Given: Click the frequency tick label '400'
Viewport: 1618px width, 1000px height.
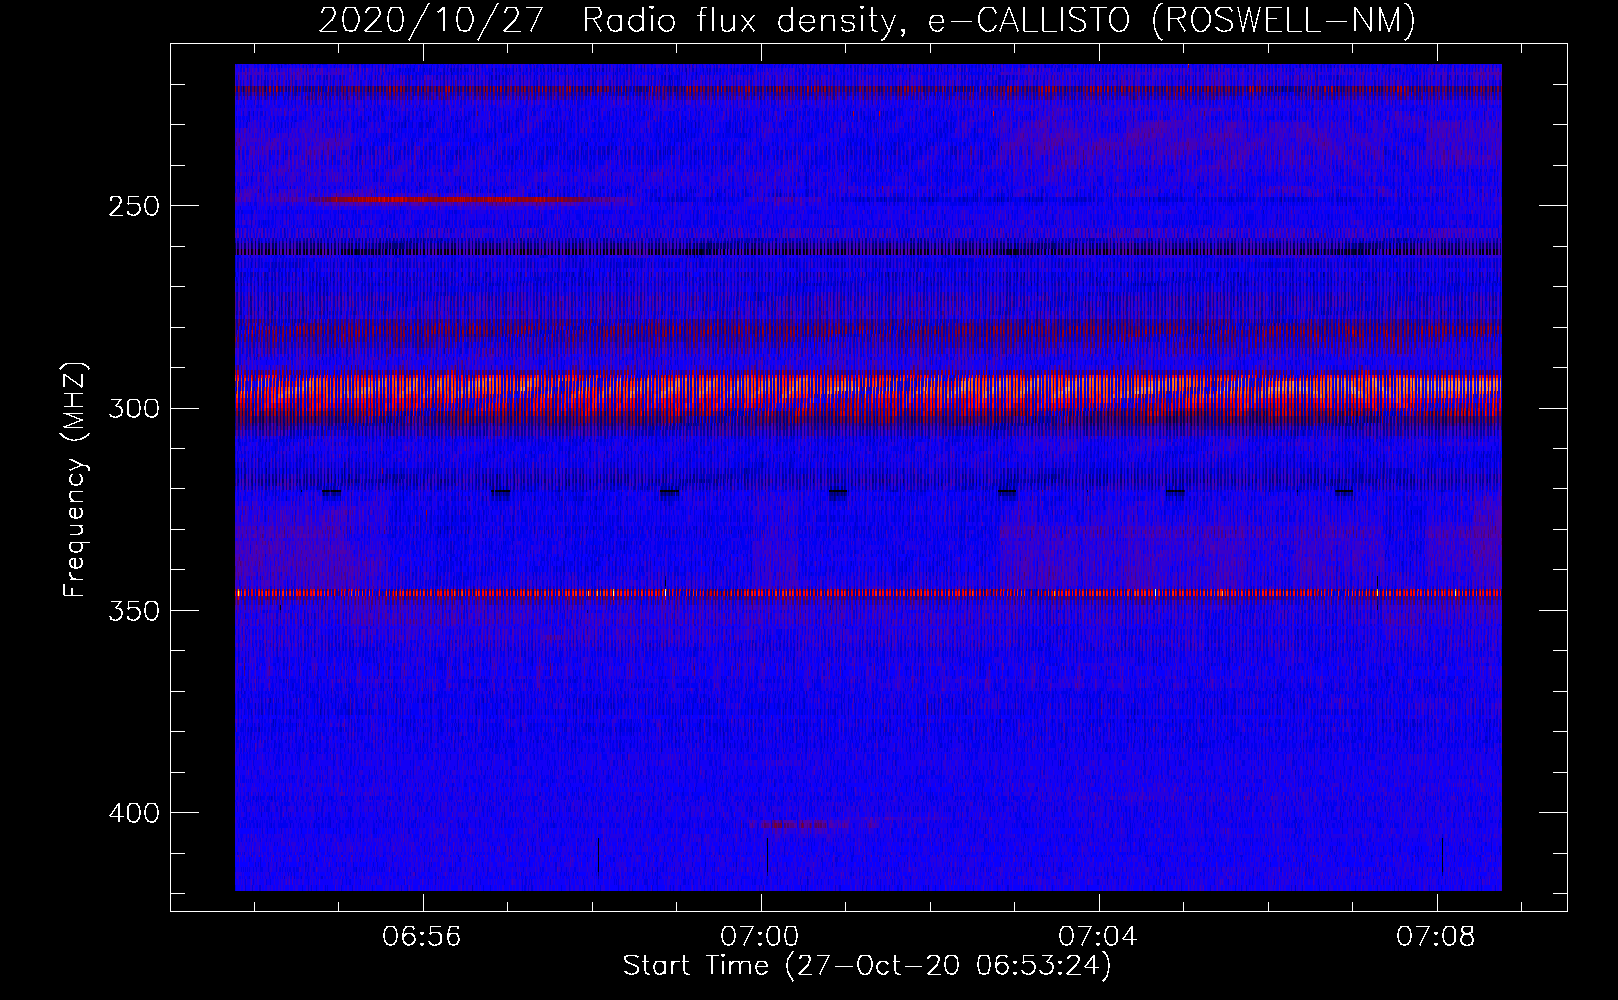Looking at the screenshot, I should pos(134,813).
